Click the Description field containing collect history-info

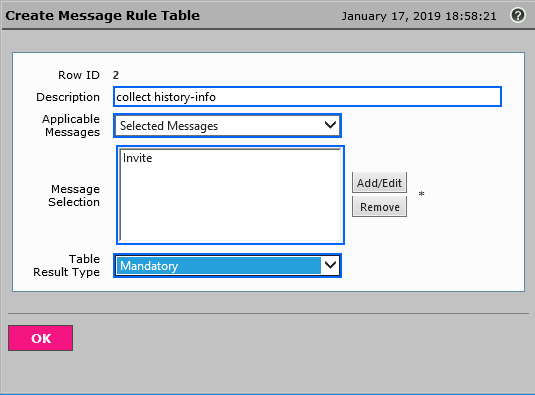pyautogui.click(x=307, y=97)
